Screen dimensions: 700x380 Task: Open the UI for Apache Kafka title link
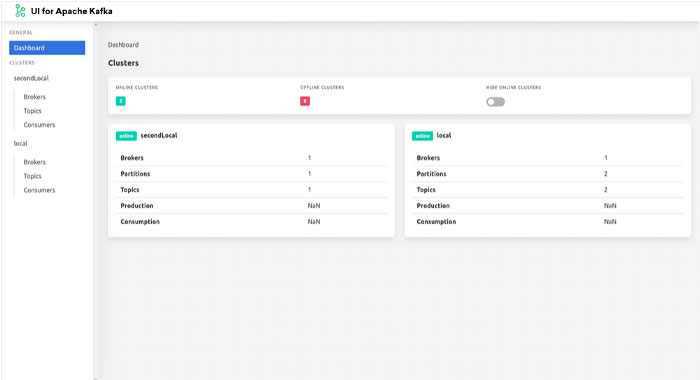[x=71, y=11]
